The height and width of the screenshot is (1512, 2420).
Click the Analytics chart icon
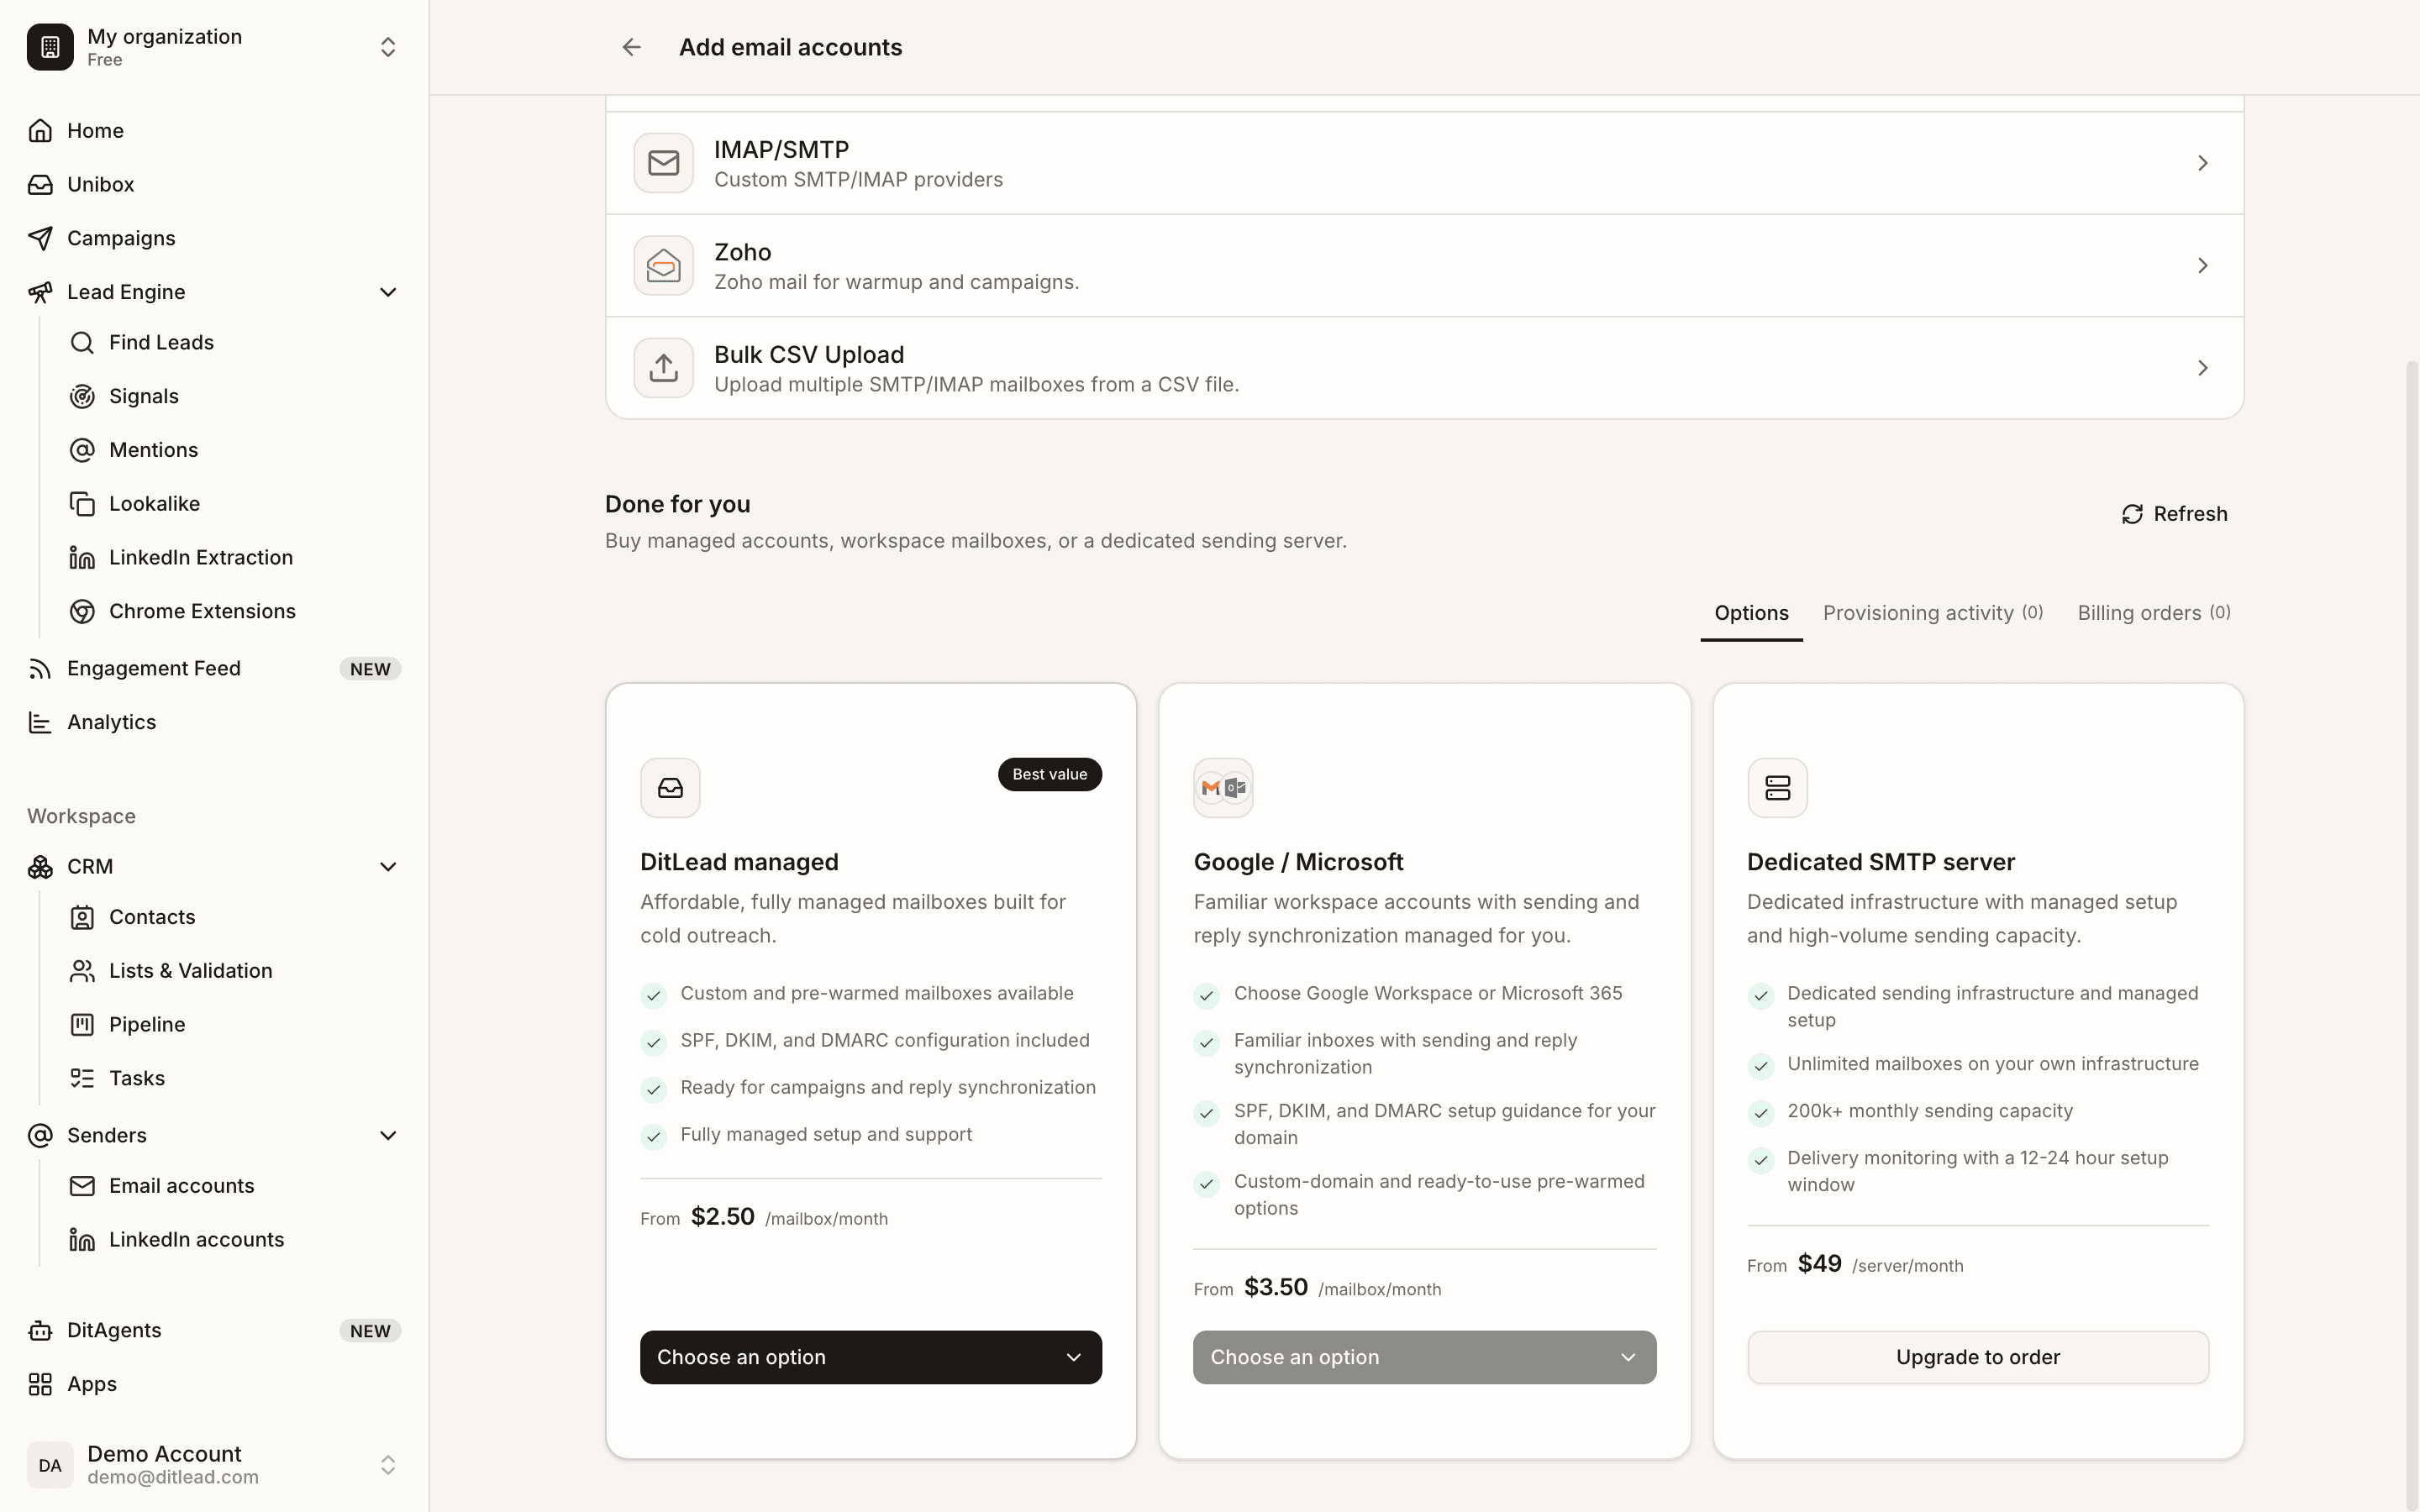coord(40,723)
